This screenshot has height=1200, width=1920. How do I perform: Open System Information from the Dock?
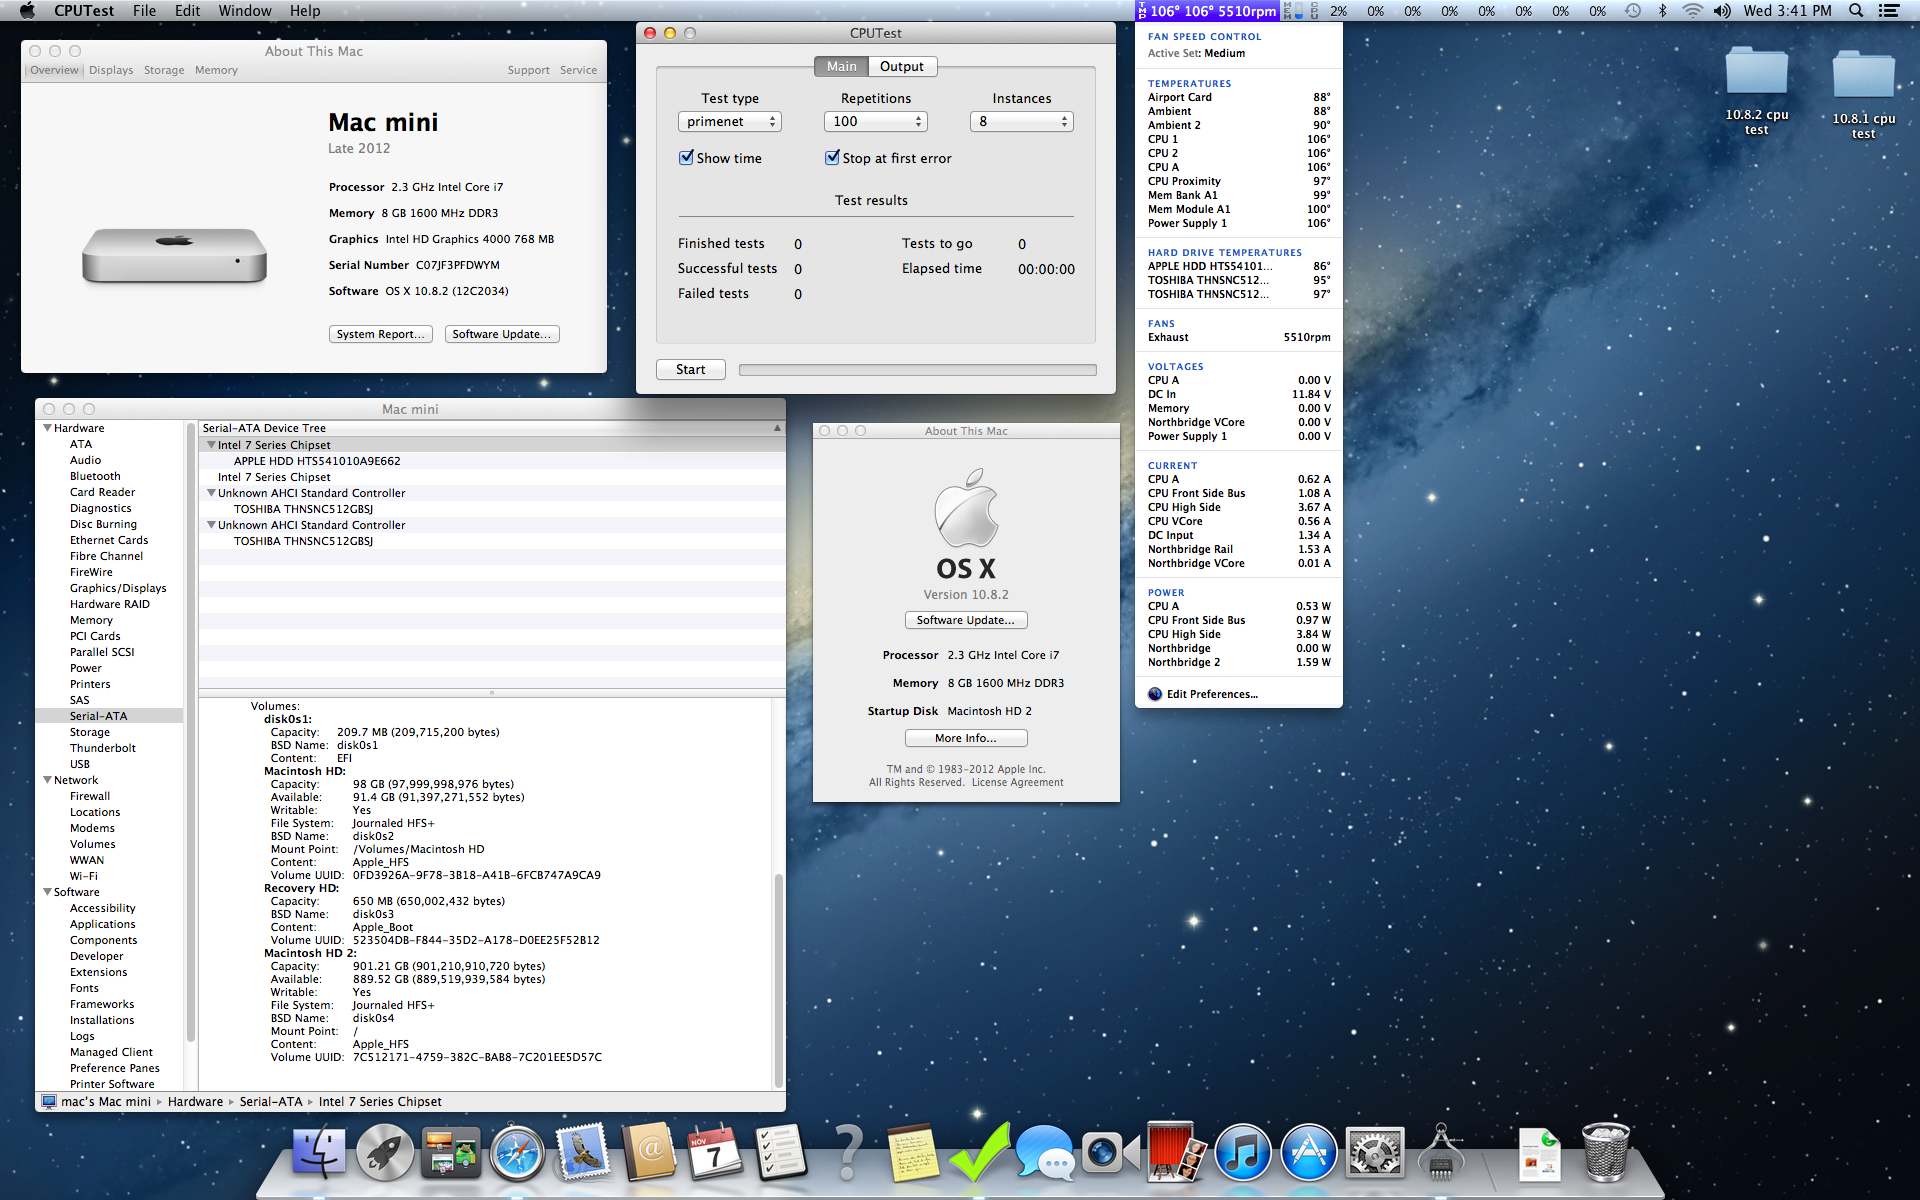pyautogui.click(x=1441, y=1153)
